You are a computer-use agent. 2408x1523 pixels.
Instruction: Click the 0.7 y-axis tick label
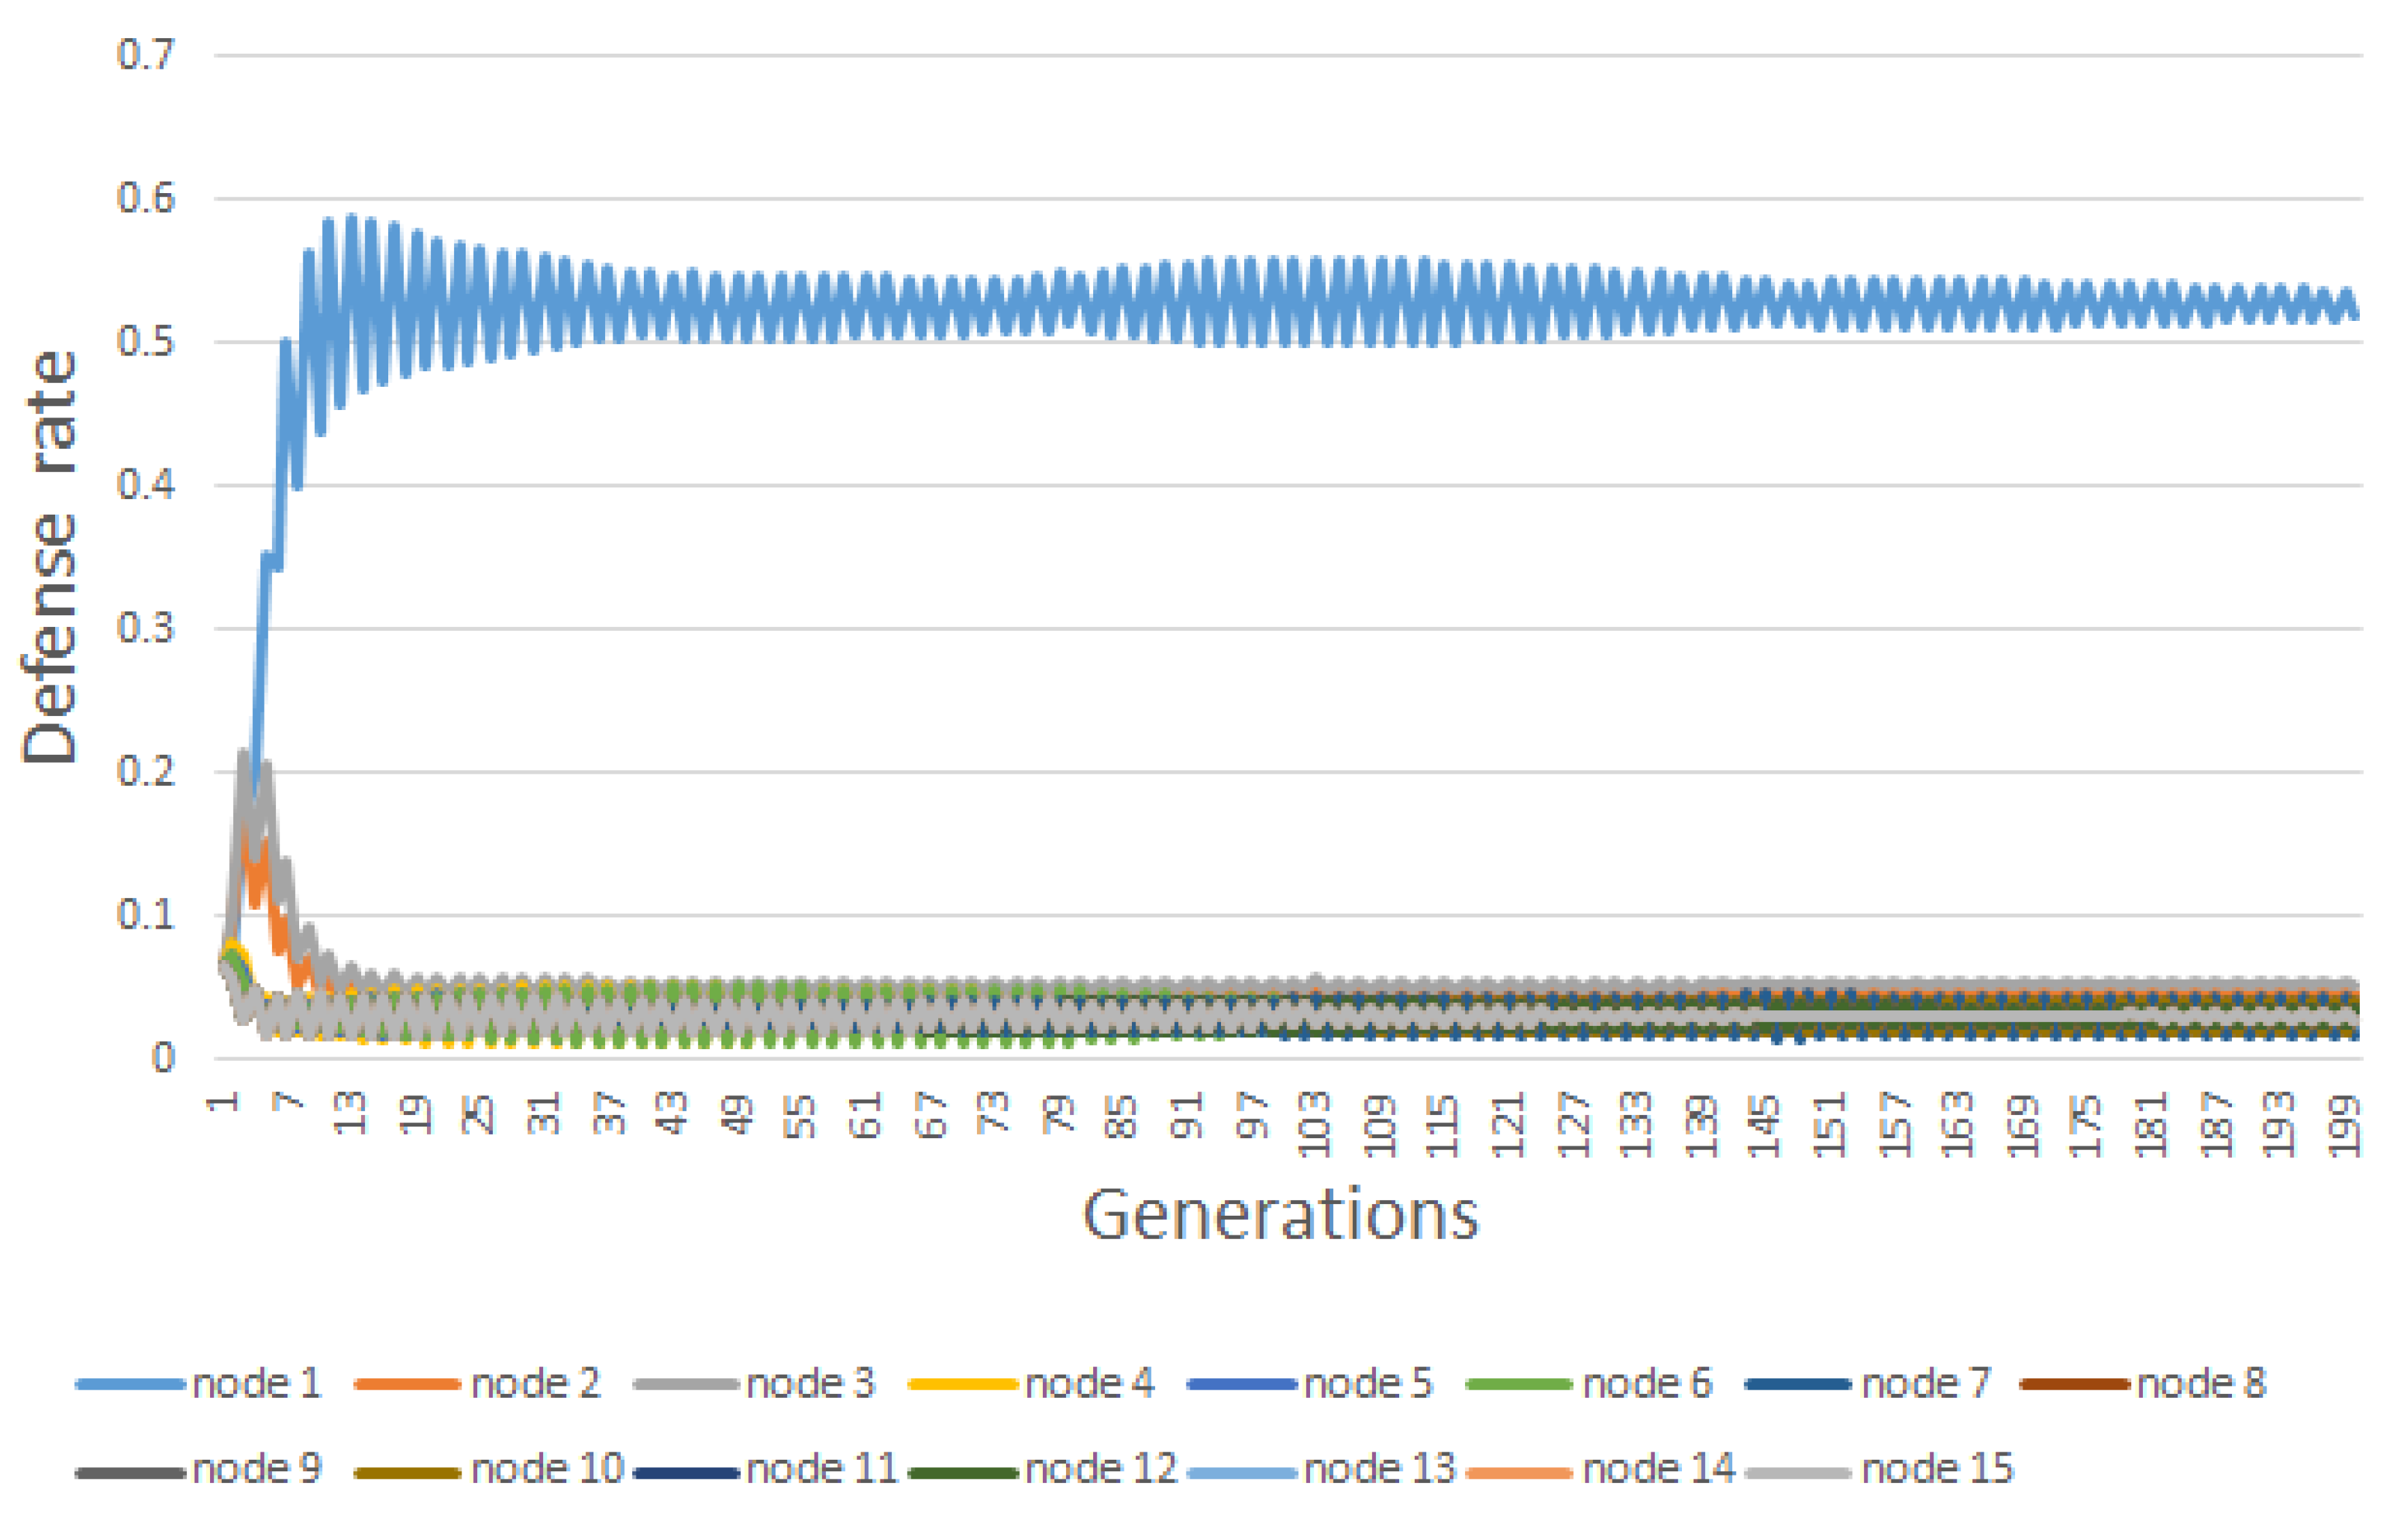click(146, 55)
